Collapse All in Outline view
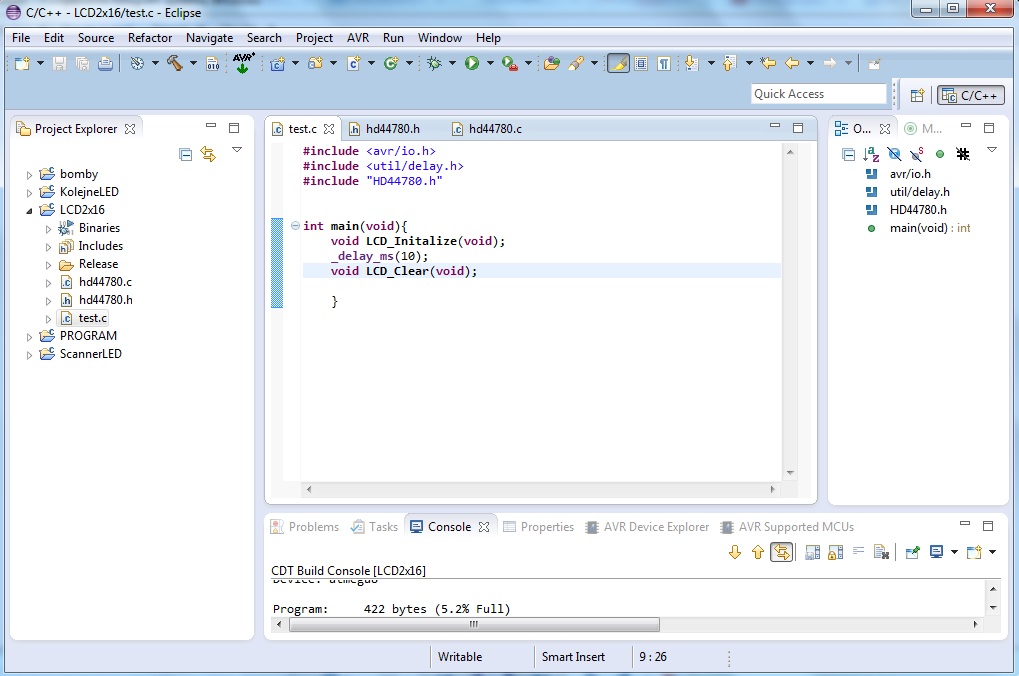1019x676 pixels. click(x=848, y=154)
